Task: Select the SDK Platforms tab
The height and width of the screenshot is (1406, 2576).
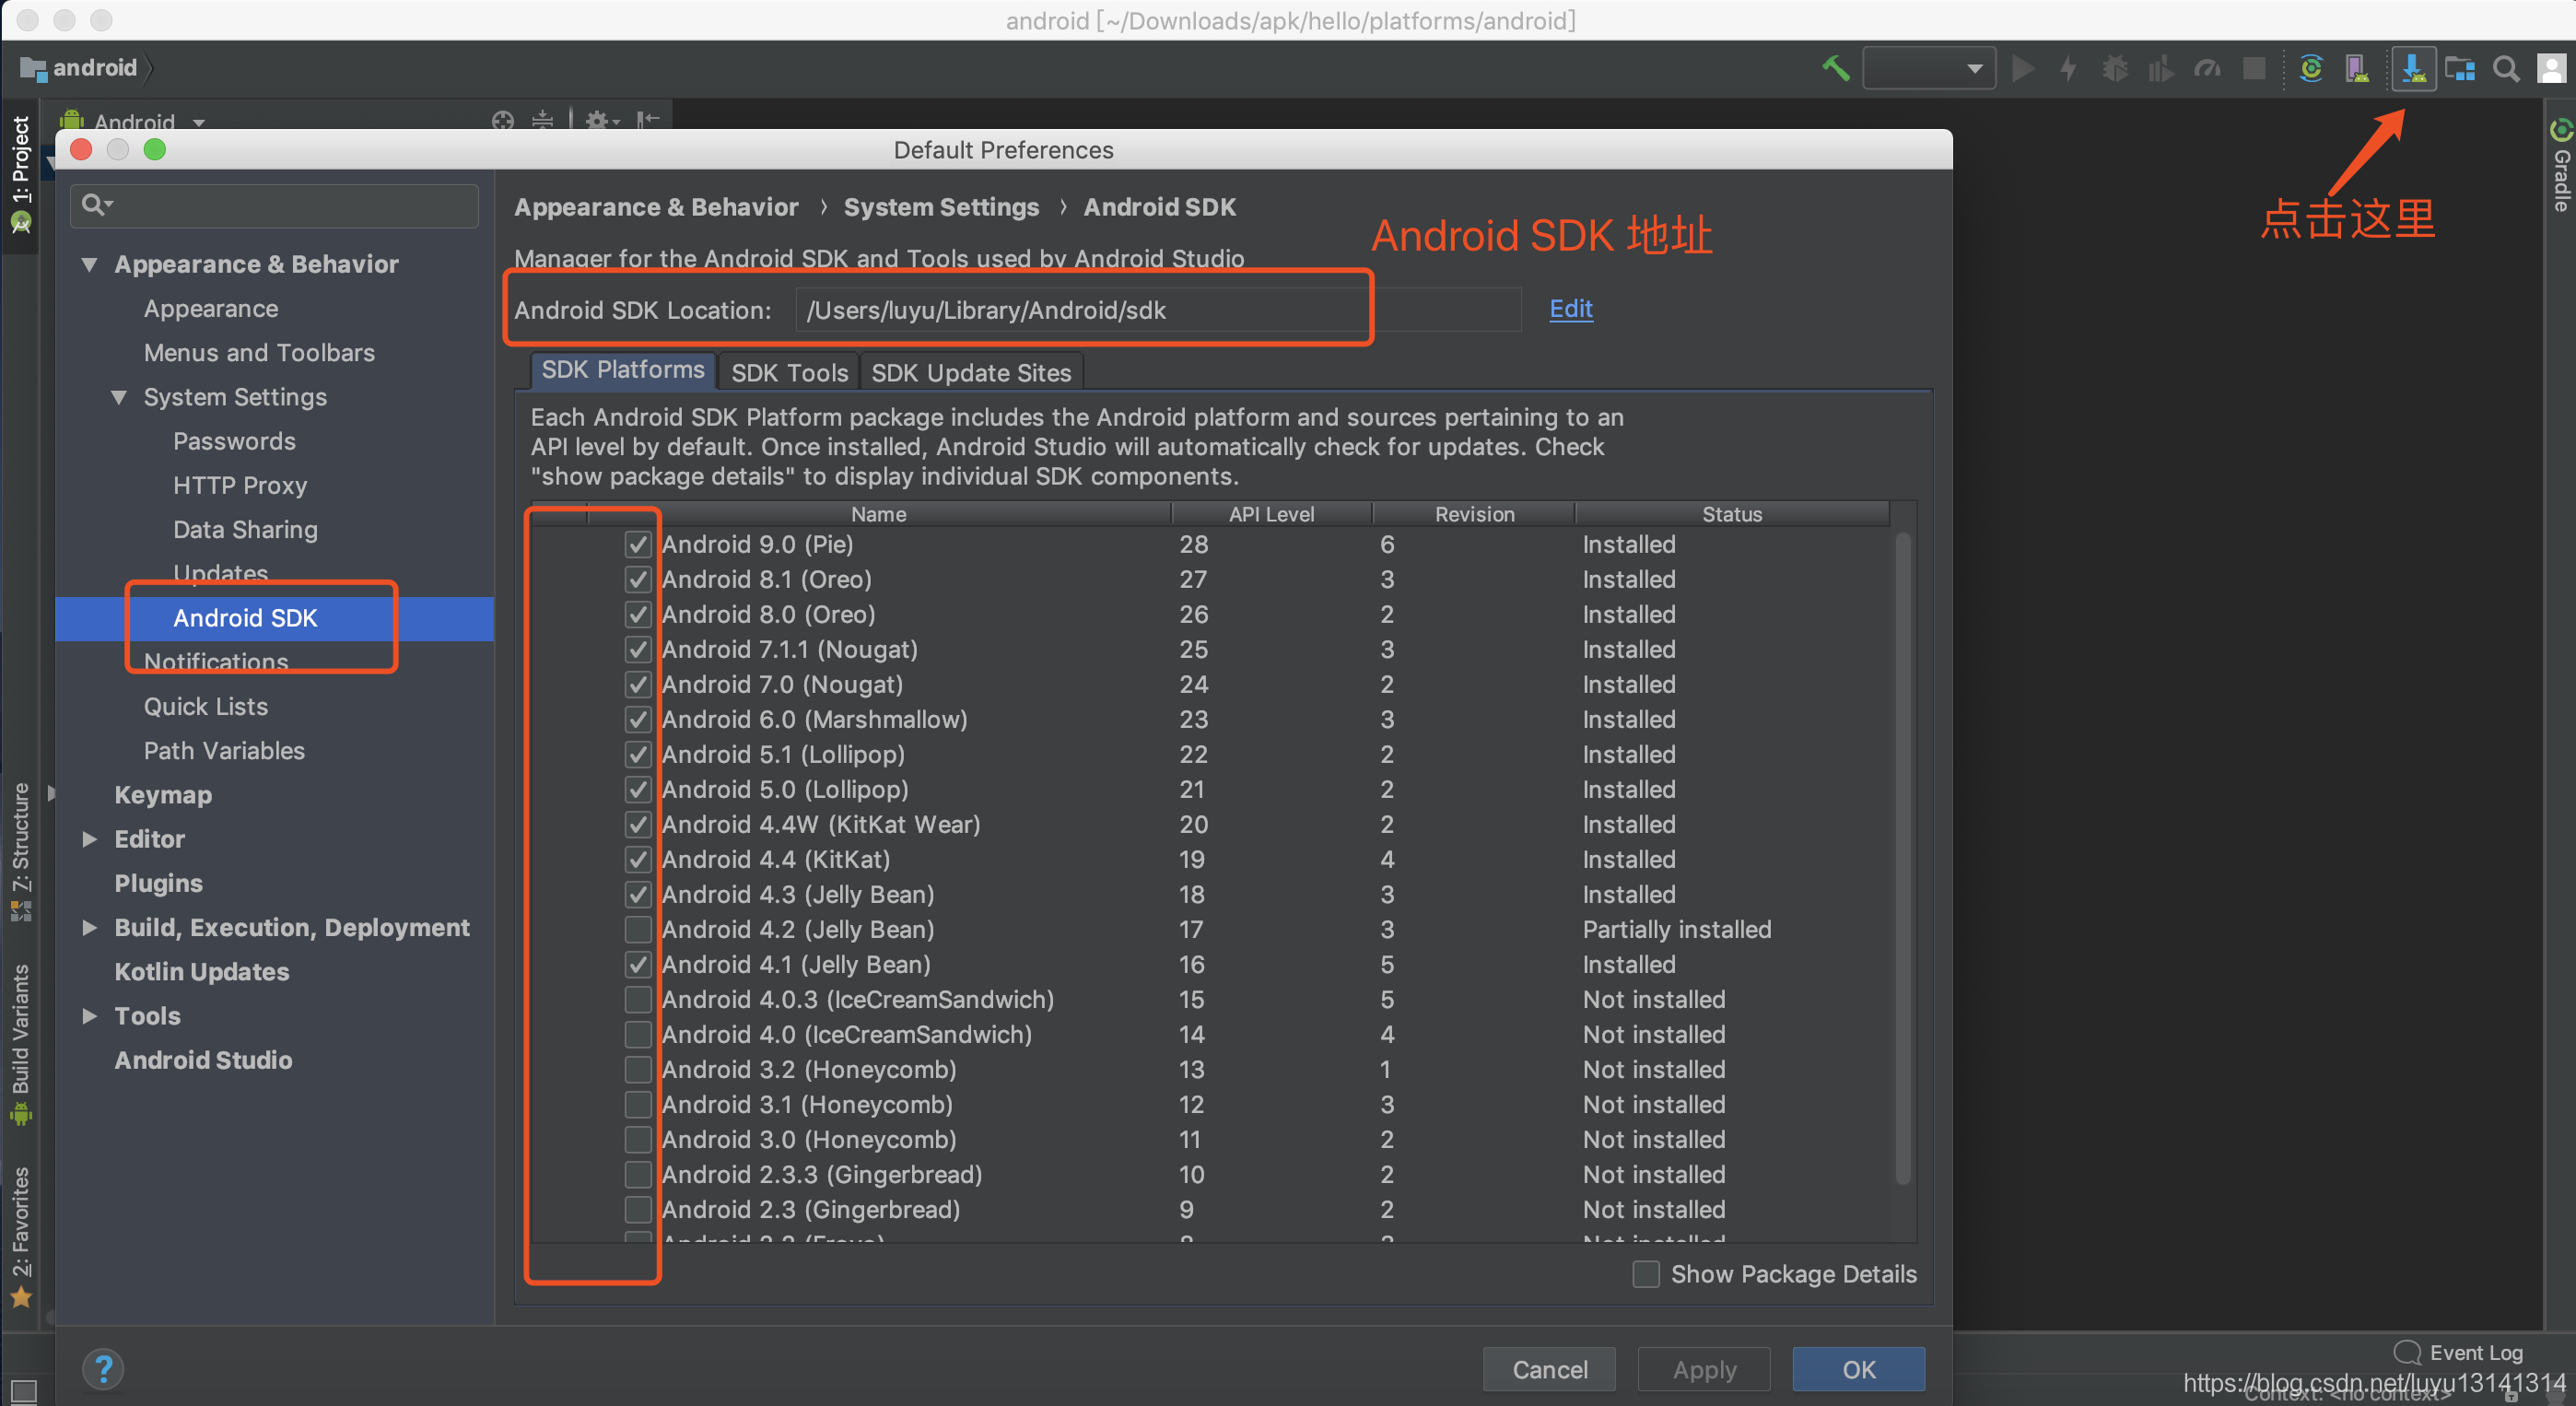Action: [x=623, y=370]
